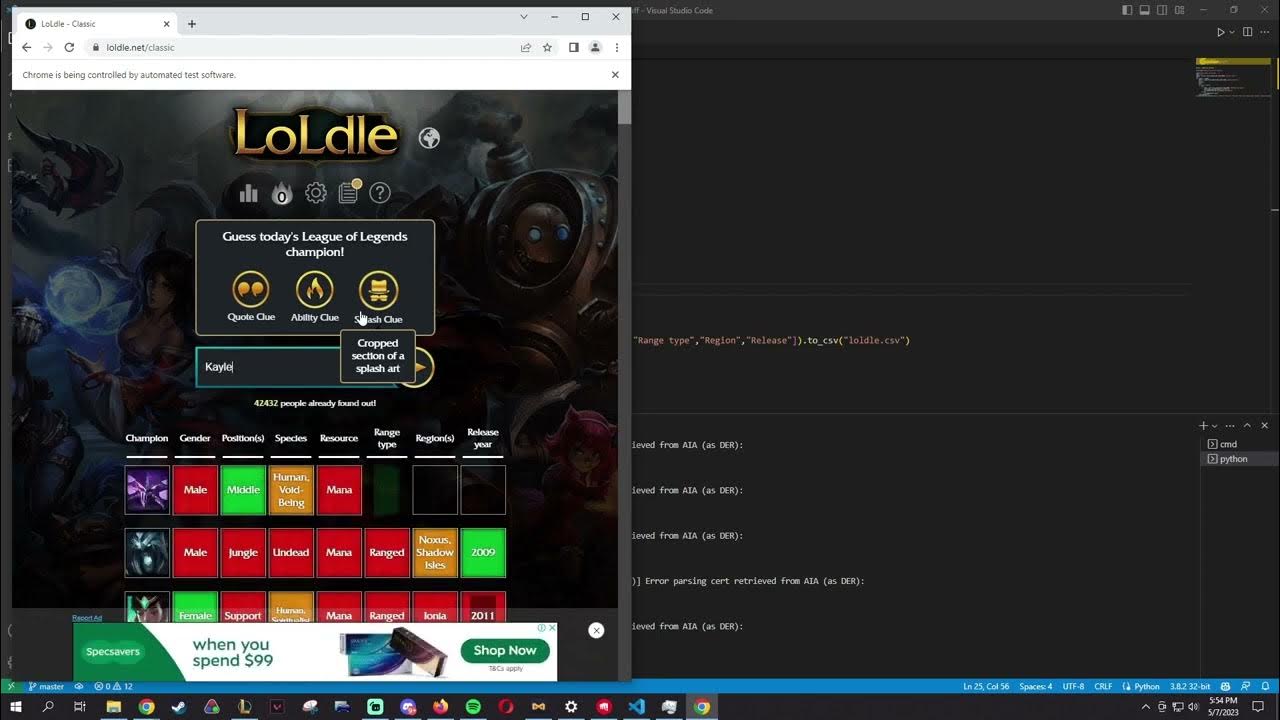Viewport: 1280px width, 720px height.
Task: Expand the new terminal launch profile chevron
Action: 1214,426
